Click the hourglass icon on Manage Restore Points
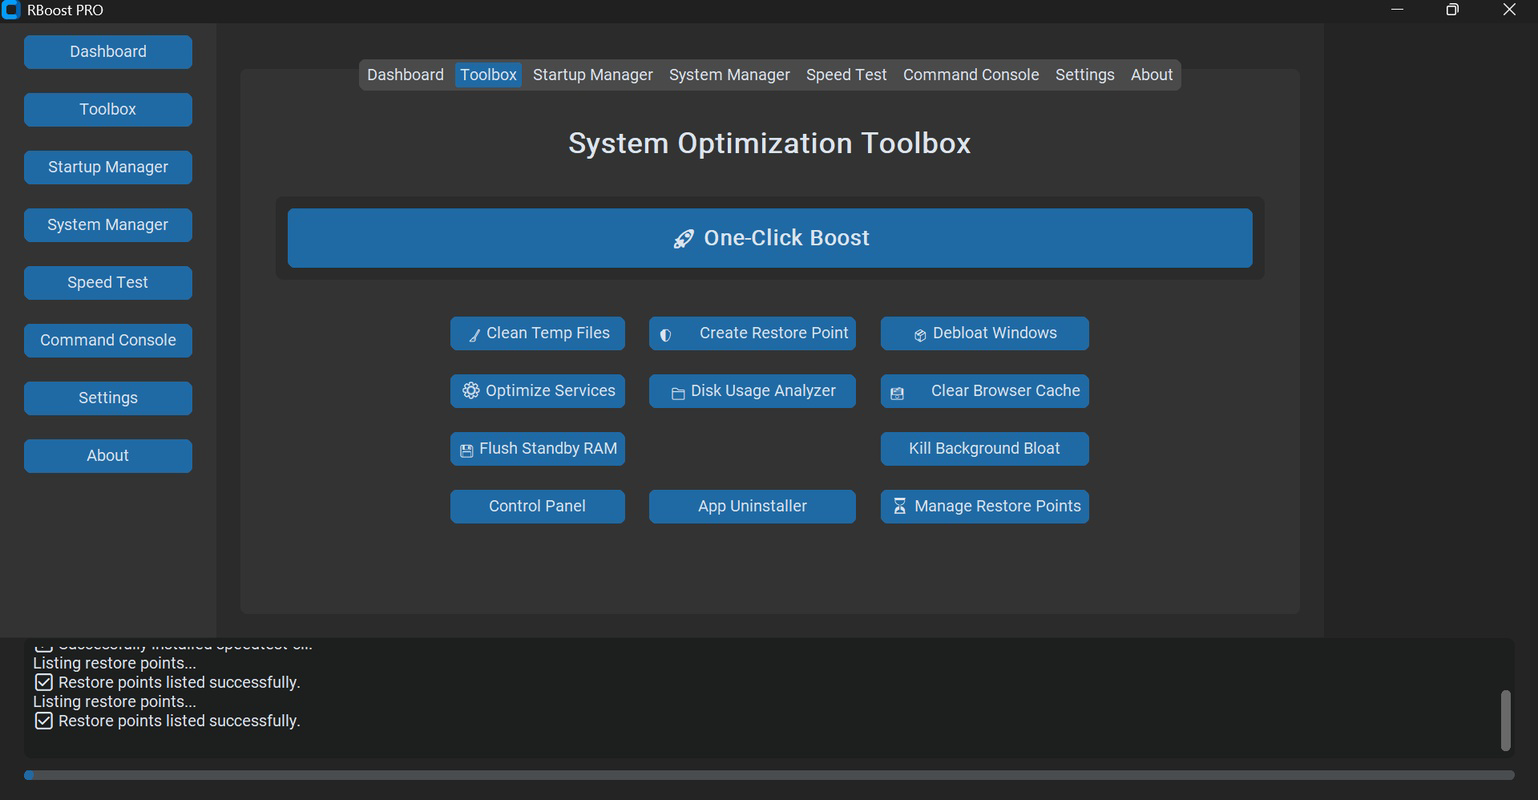Screen dimensions: 1538x800 click(x=899, y=506)
